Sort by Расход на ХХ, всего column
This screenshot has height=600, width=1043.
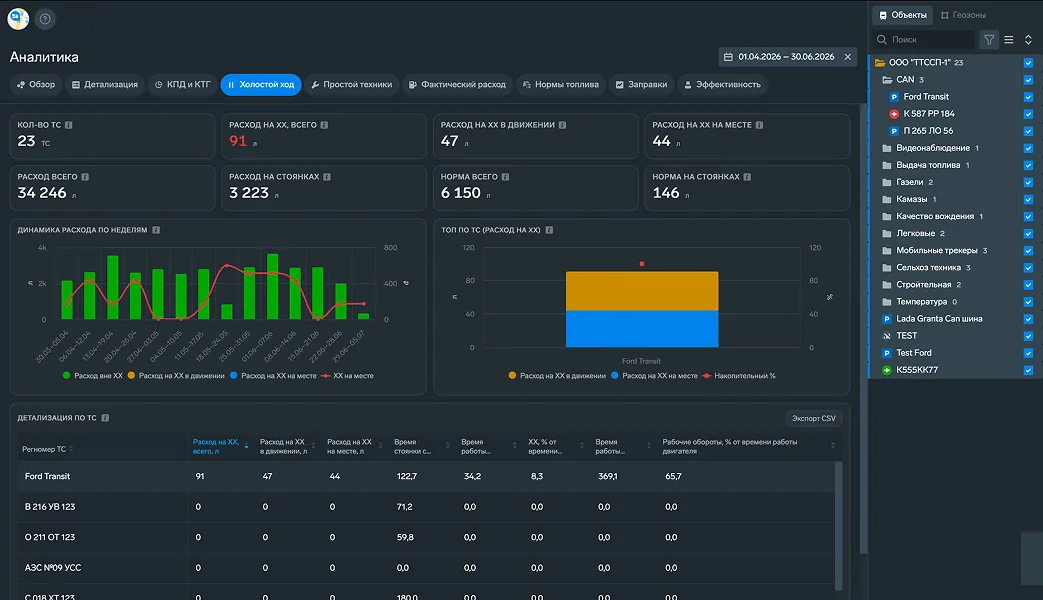coord(220,446)
